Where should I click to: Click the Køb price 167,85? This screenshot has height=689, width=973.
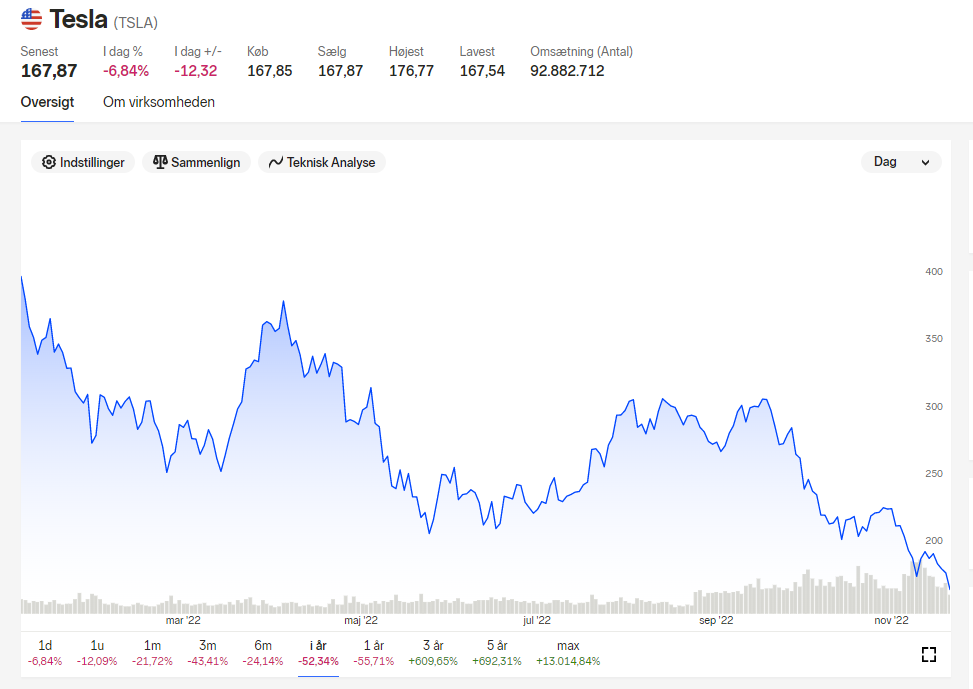[269, 71]
